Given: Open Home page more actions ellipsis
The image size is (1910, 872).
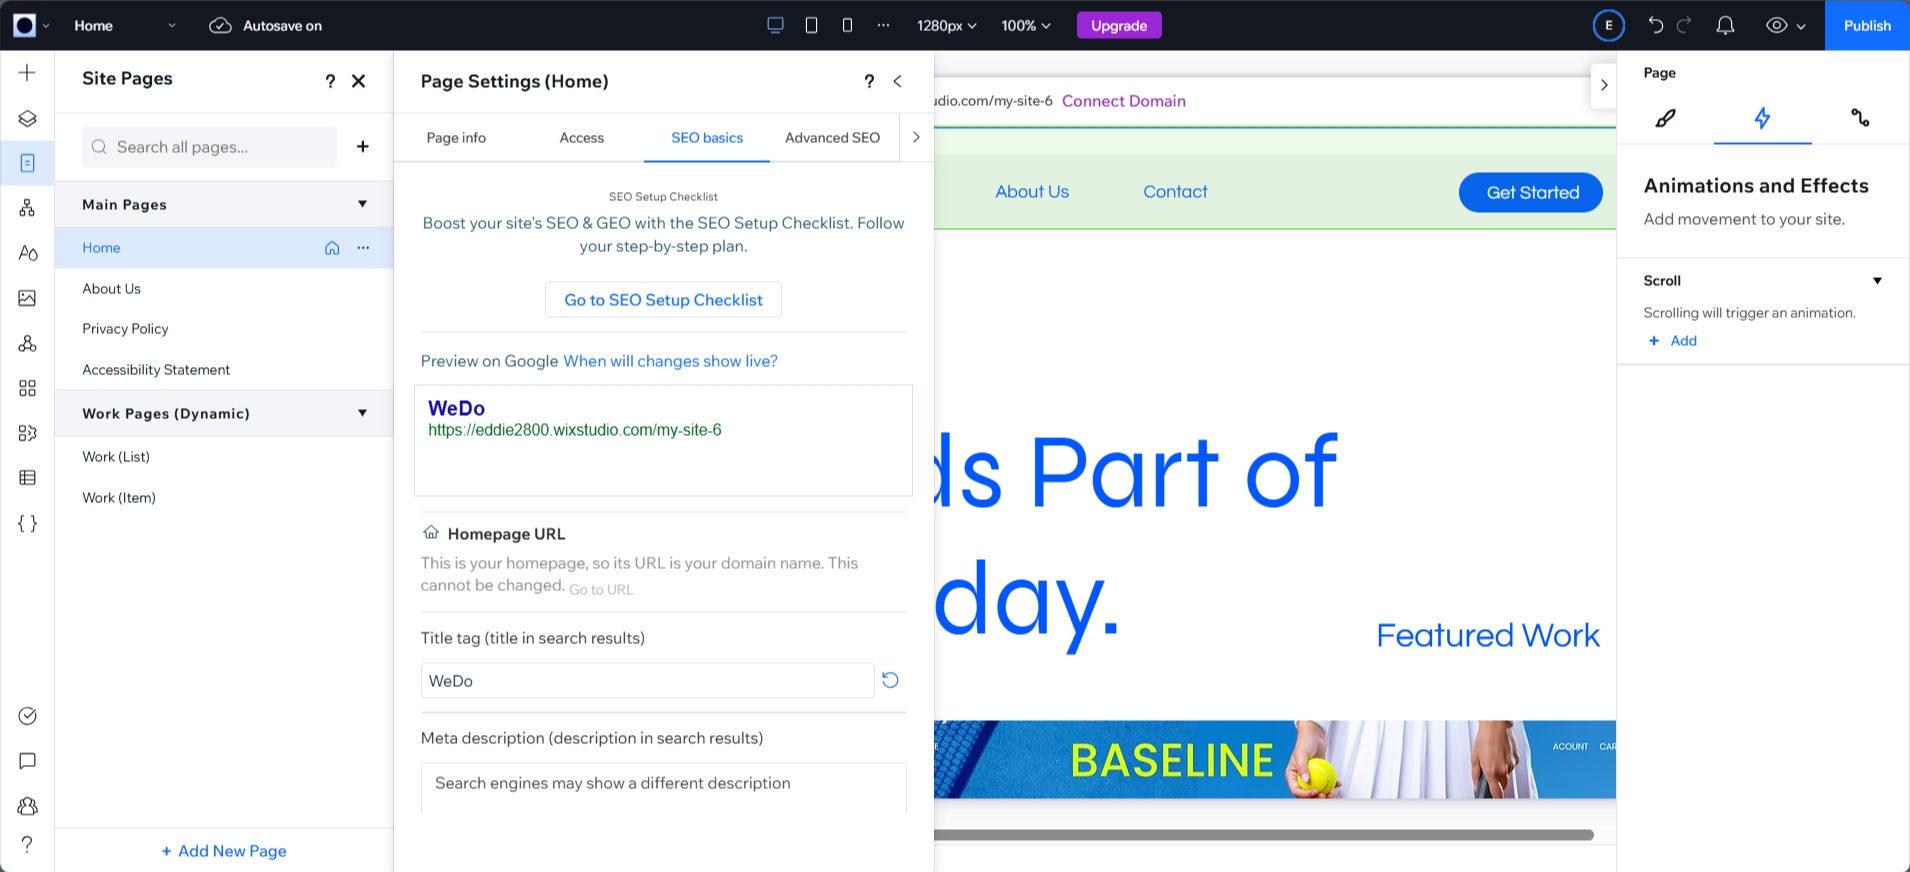Looking at the screenshot, I should click(363, 248).
